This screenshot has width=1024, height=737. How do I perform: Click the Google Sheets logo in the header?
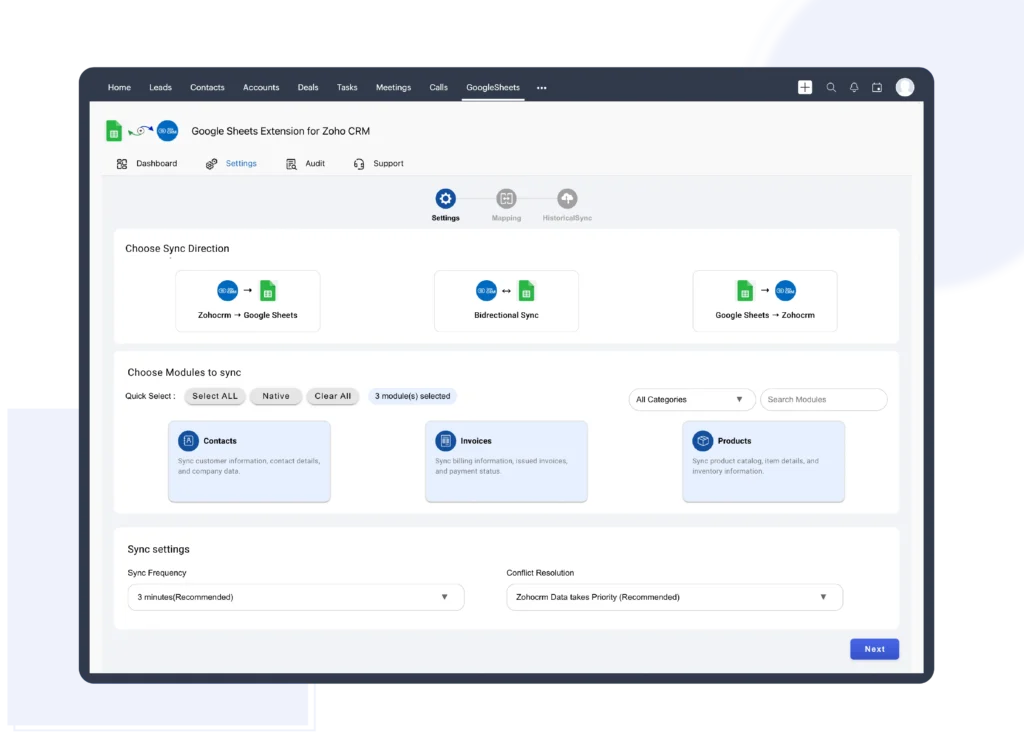point(114,130)
